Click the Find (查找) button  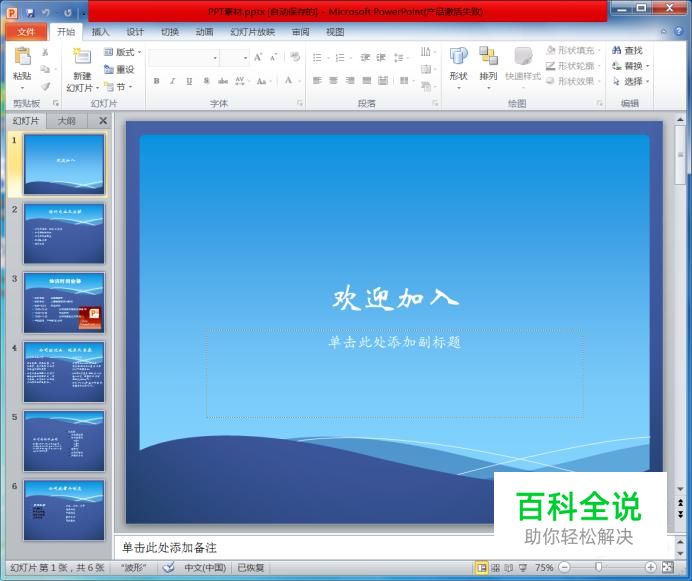pos(627,50)
